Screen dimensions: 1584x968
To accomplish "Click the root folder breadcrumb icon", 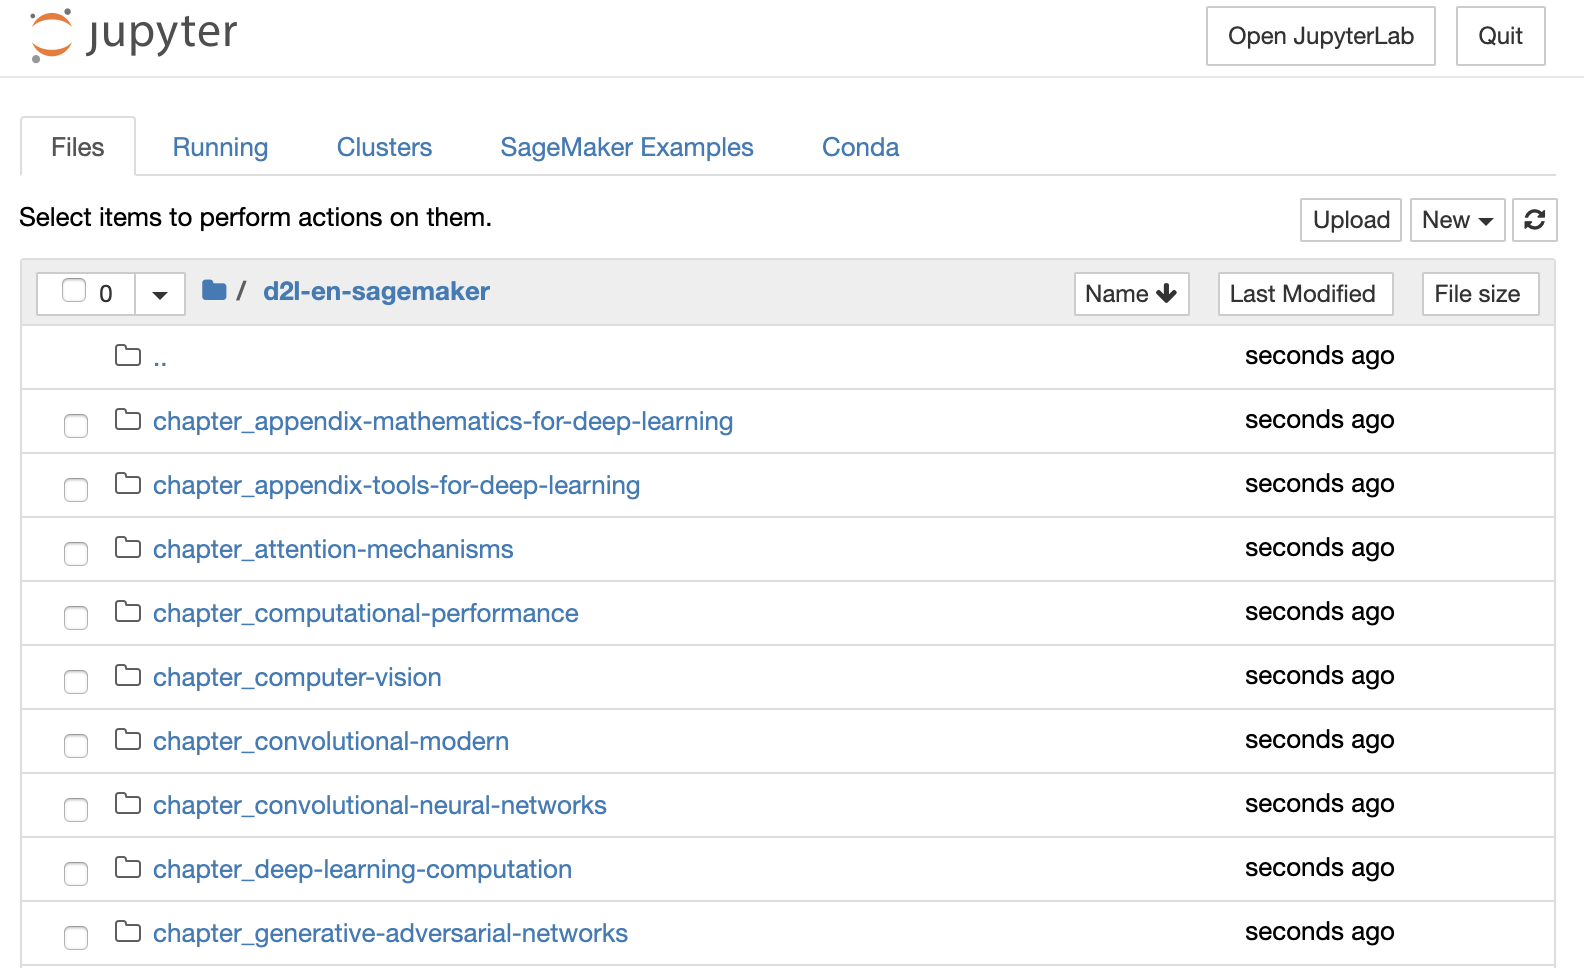I will (x=214, y=291).
